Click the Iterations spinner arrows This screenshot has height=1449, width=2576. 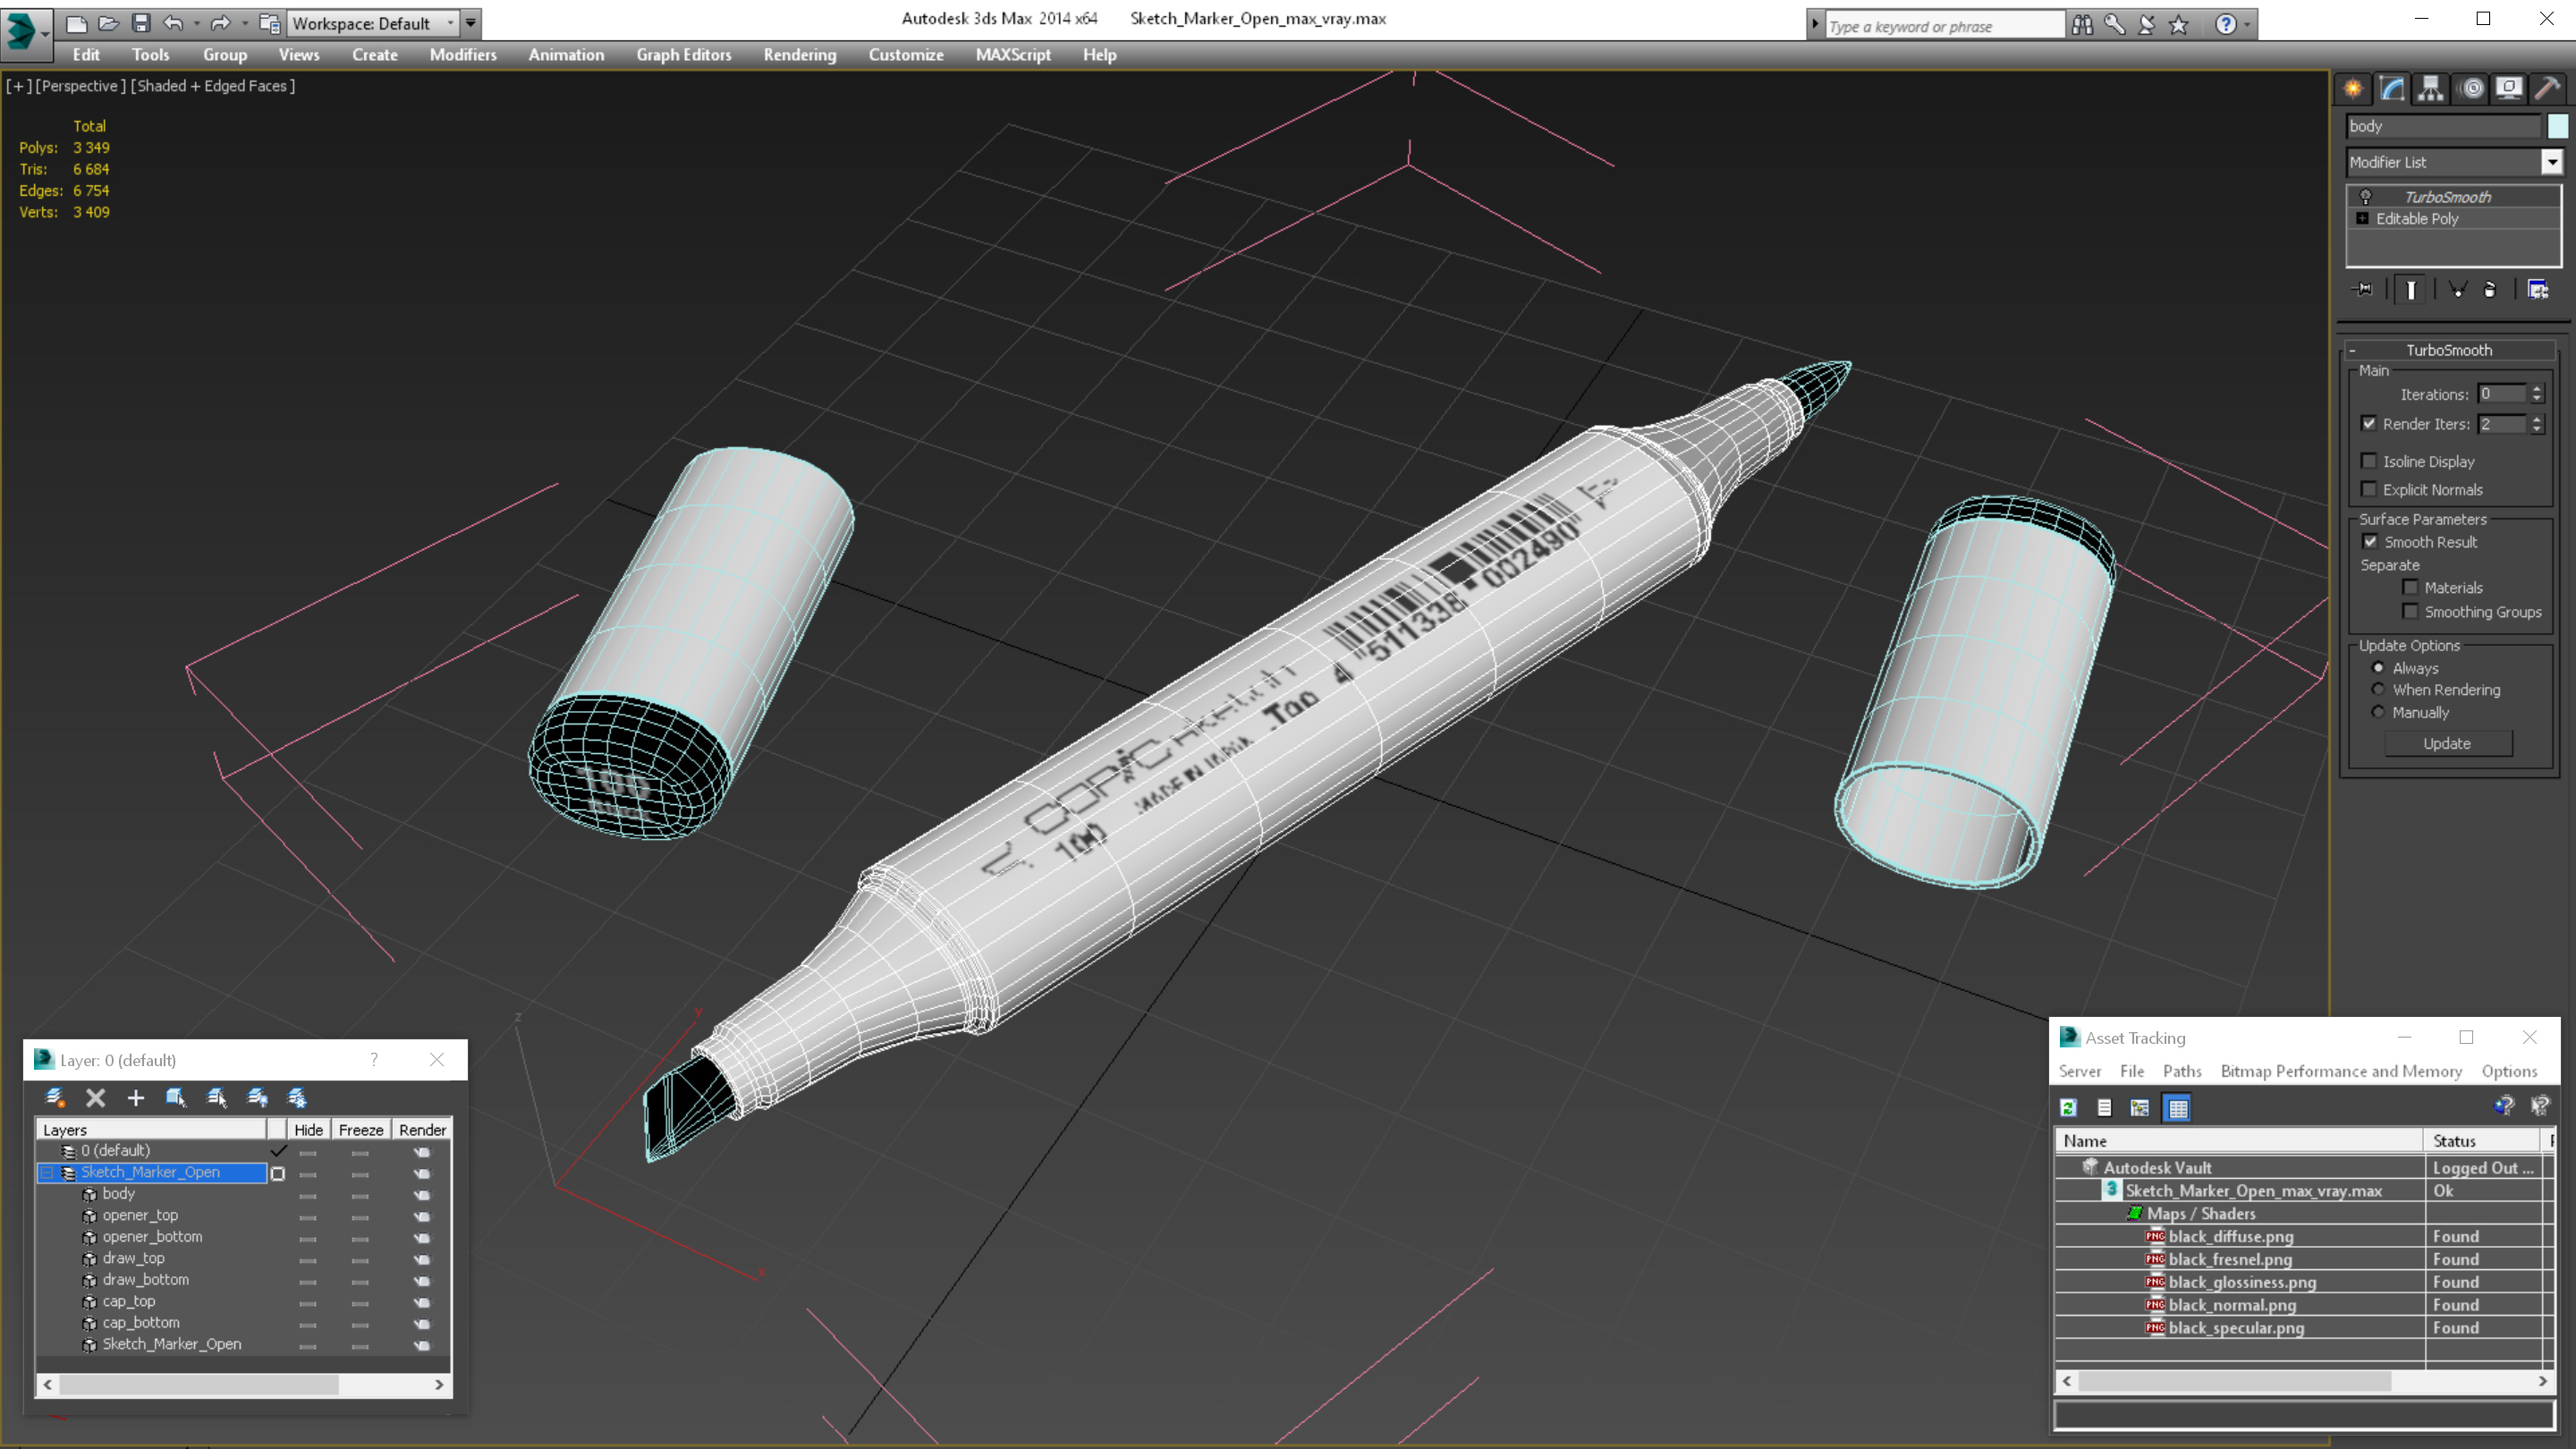tap(2537, 394)
